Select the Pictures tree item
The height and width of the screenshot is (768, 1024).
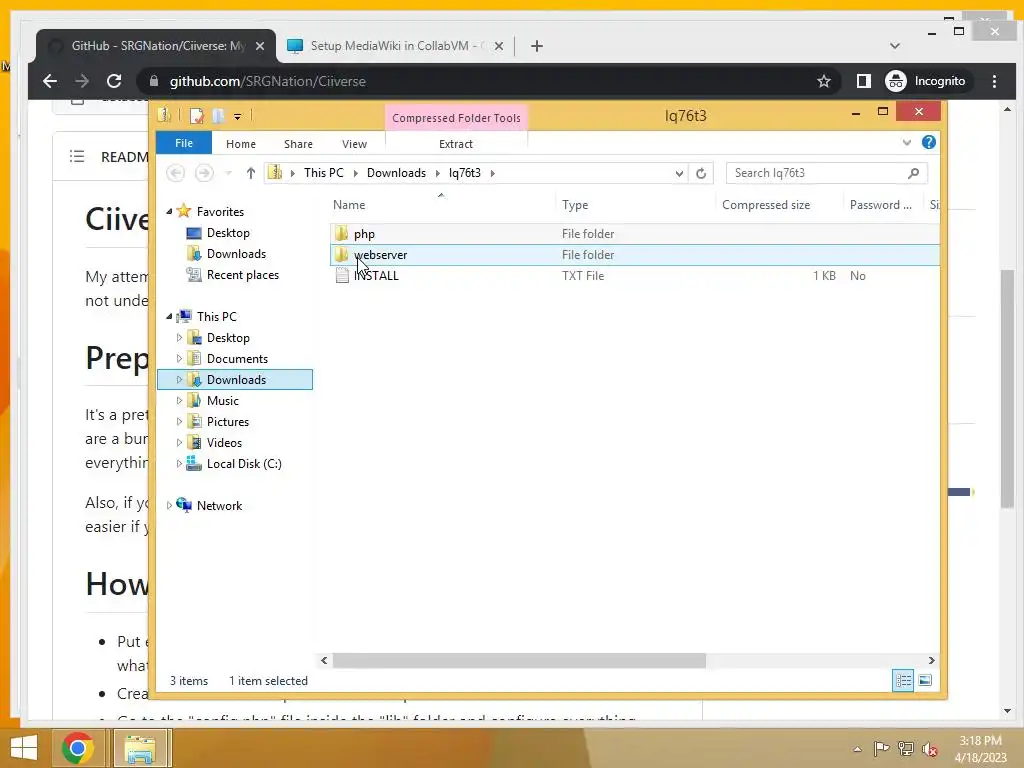pos(227,422)
